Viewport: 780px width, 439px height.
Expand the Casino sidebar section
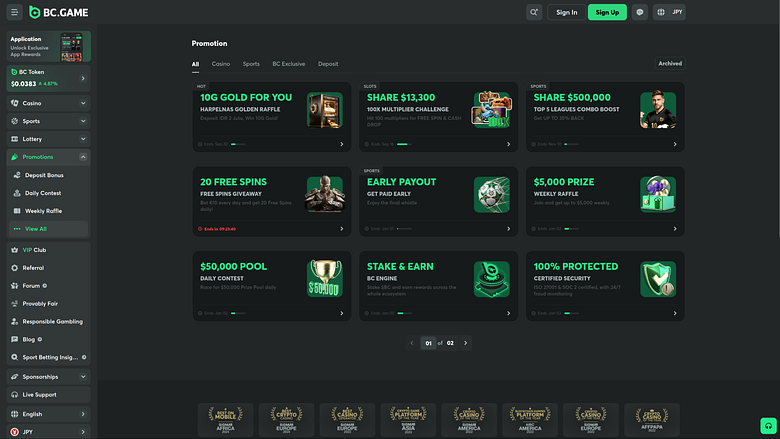pyautogui.click(x=48, y=103)
